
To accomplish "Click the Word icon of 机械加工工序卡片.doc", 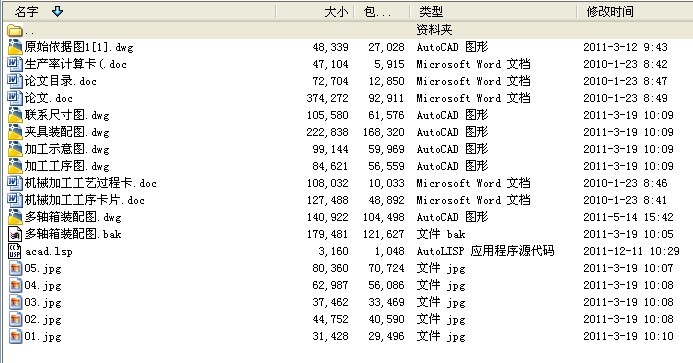I will [x=15, y=200].
